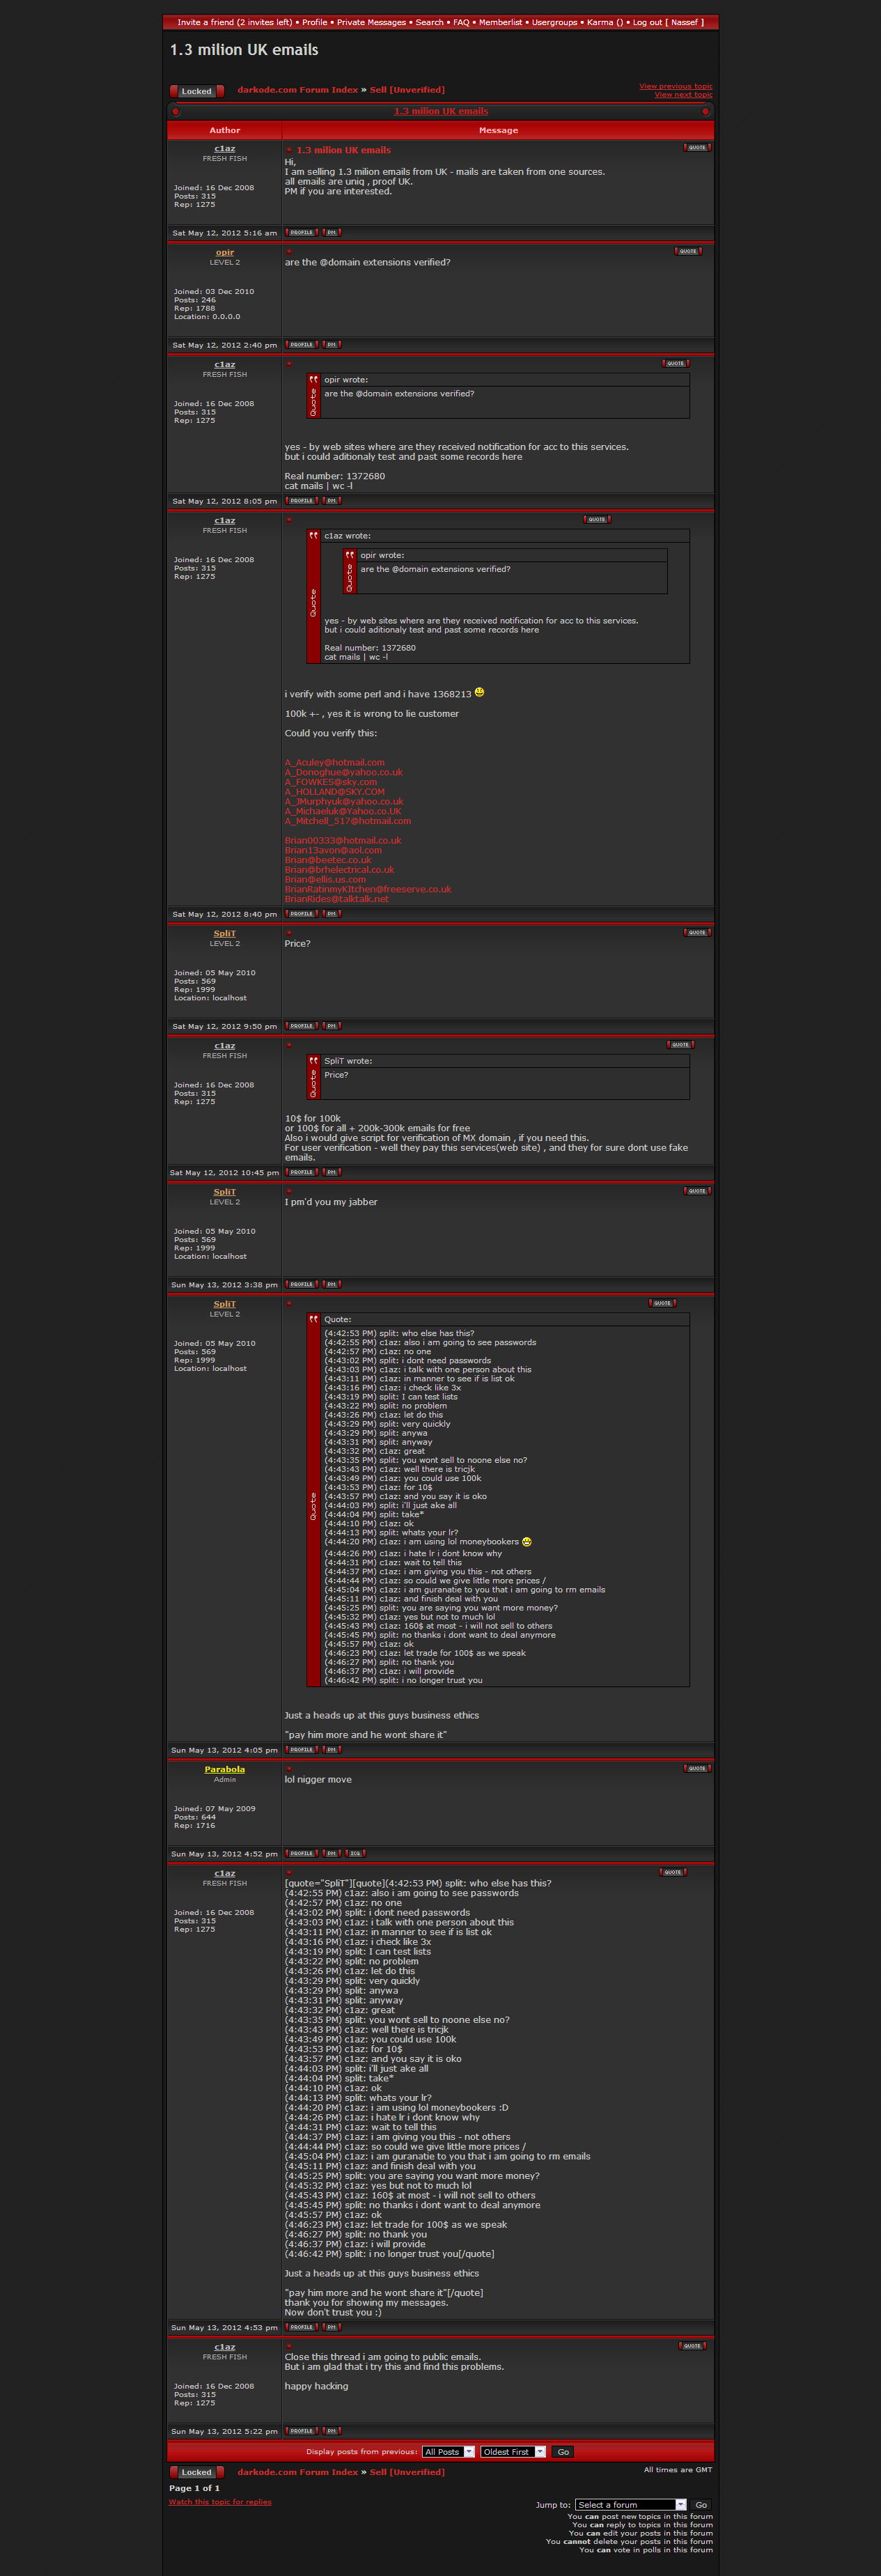Image resolution: width=881 pixels, height=2576 pixels.
Task: Click Quote icon on 'Price?' post
Action: pyautogui.click(x=697, y=932)
